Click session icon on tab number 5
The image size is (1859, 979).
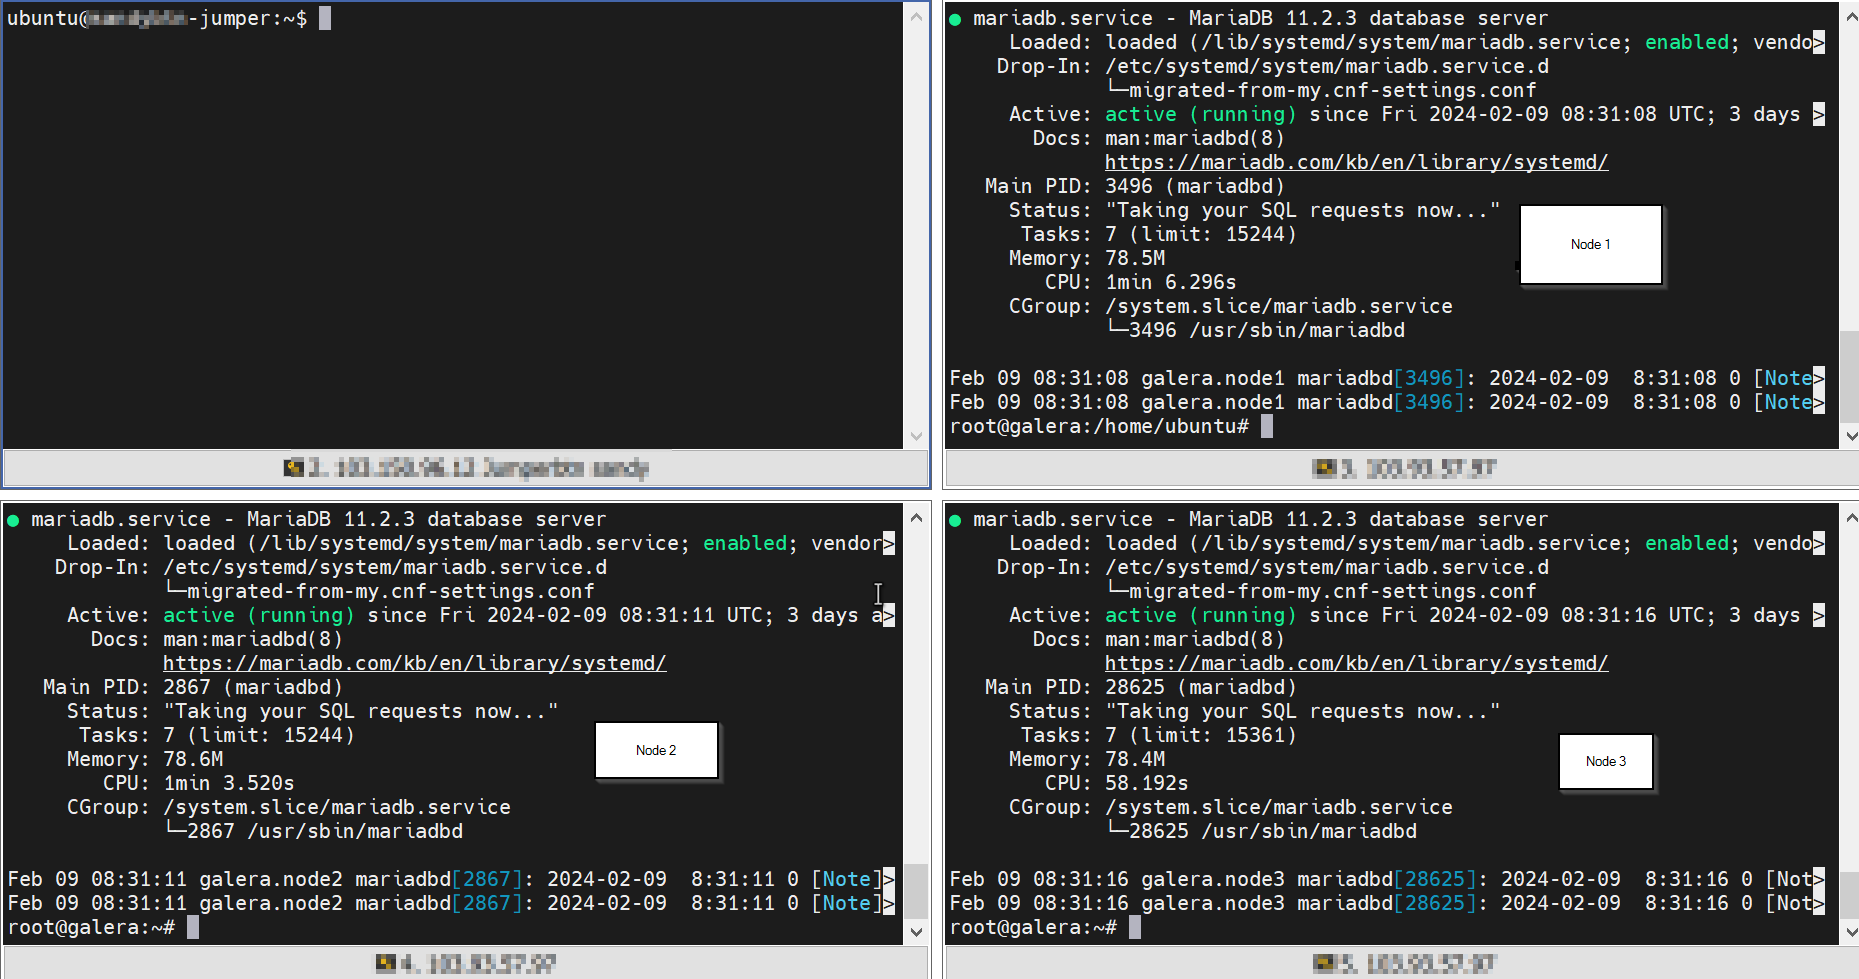(1324, 963)
